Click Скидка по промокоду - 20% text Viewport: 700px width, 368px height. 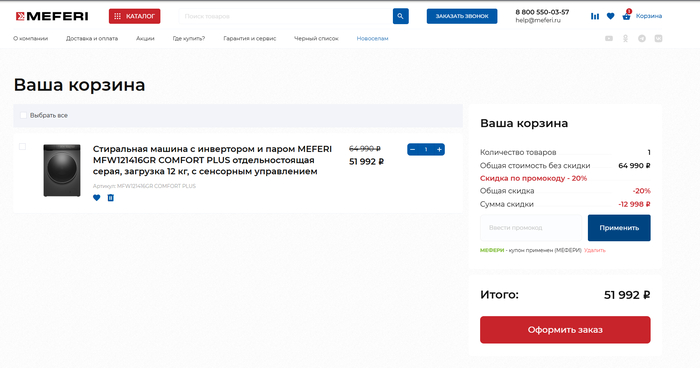tap(533, 178)
